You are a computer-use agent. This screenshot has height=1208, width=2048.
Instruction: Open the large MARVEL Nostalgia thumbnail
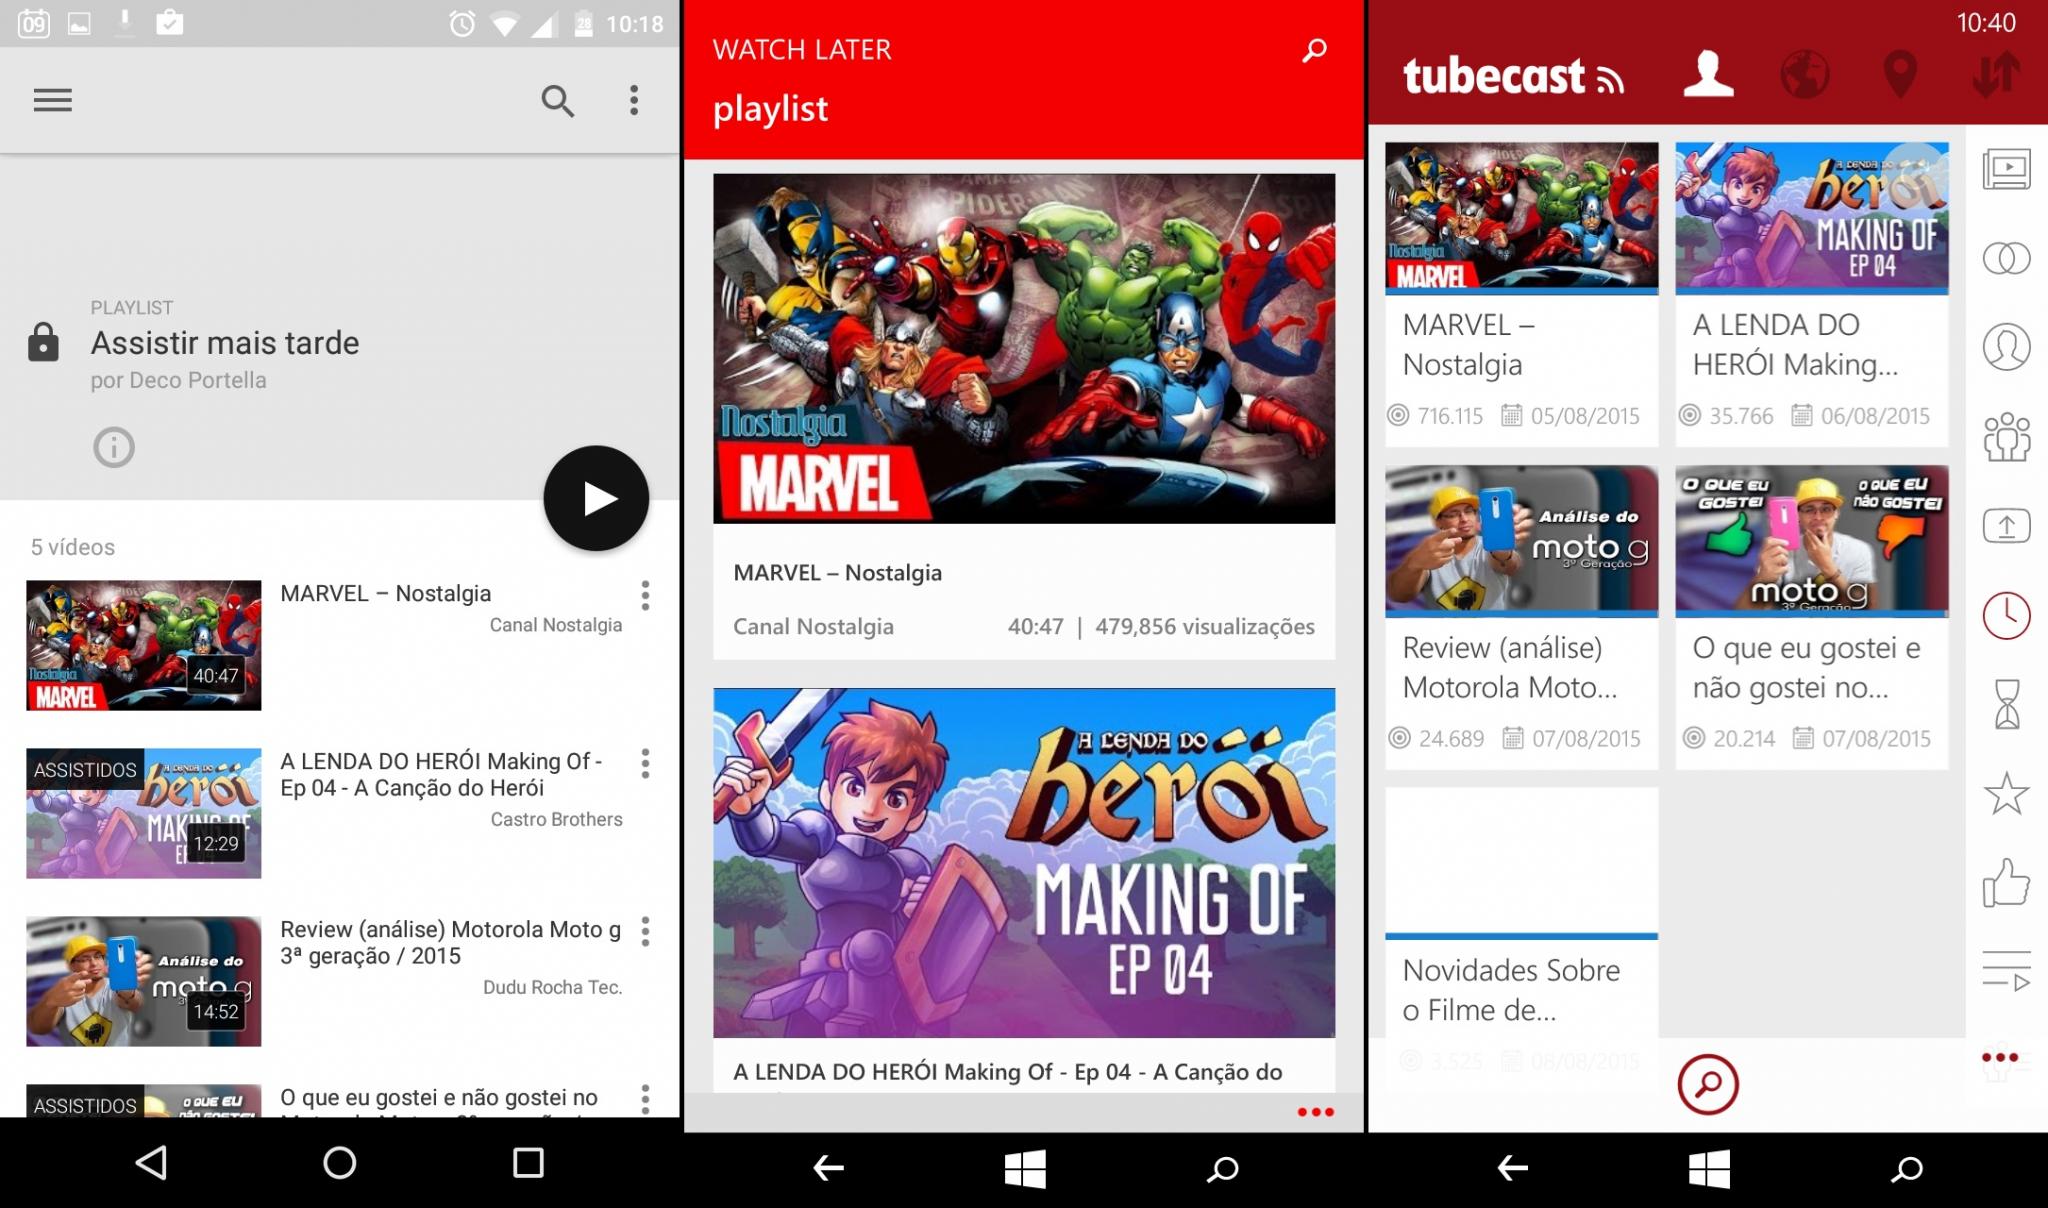coord(1024,348)
